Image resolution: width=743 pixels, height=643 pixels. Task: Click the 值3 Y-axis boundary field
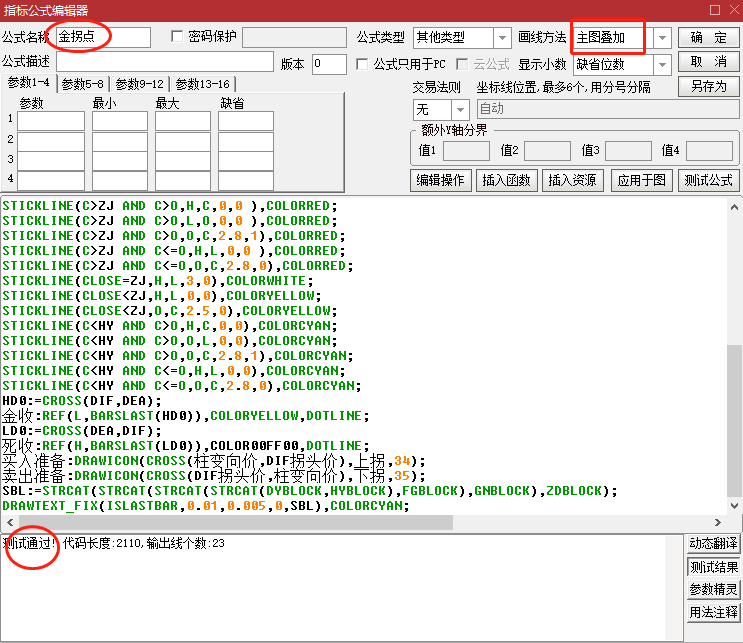click(x=628, y=151)
